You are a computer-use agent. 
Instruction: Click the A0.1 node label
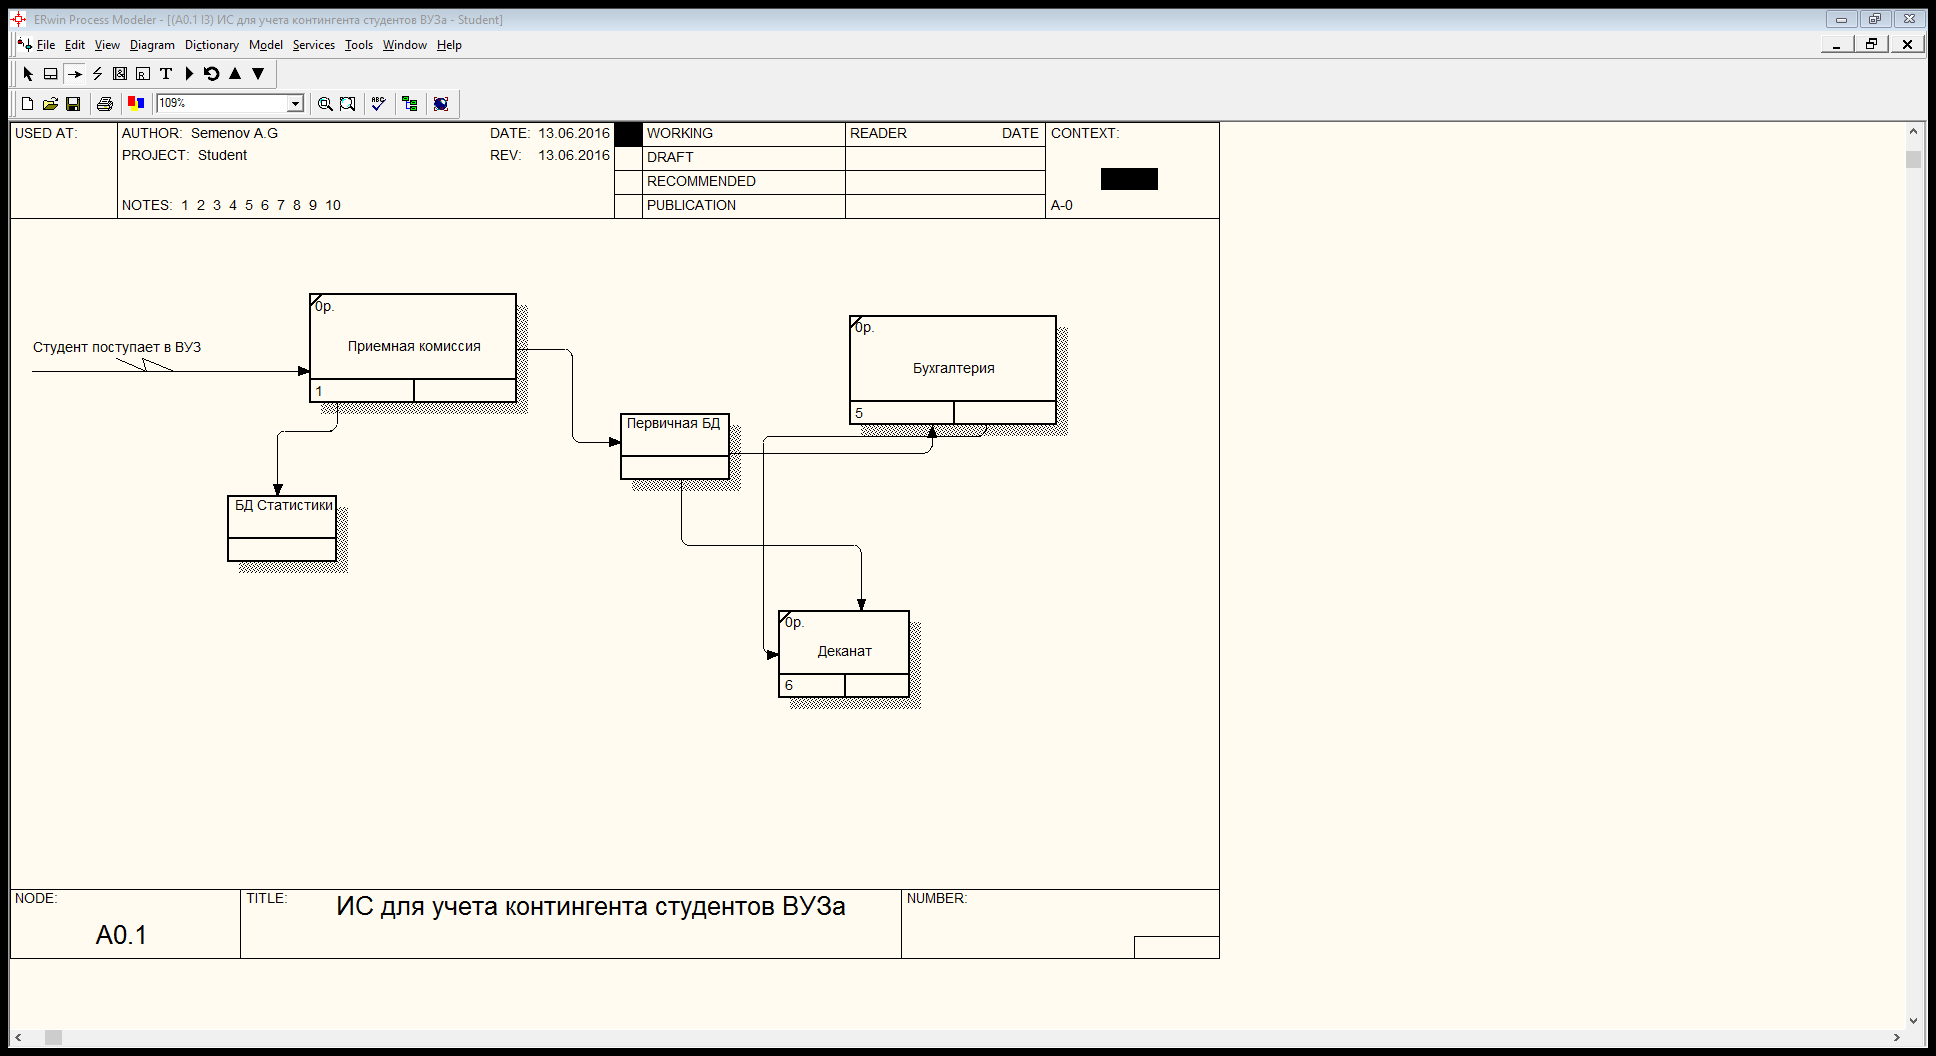(x=121, y=935)
